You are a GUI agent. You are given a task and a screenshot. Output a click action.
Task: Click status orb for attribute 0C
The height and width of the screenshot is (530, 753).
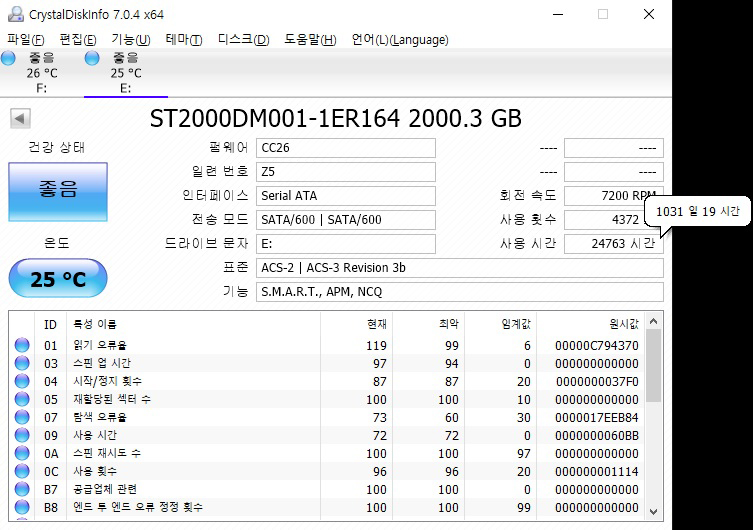coord(22,471)
